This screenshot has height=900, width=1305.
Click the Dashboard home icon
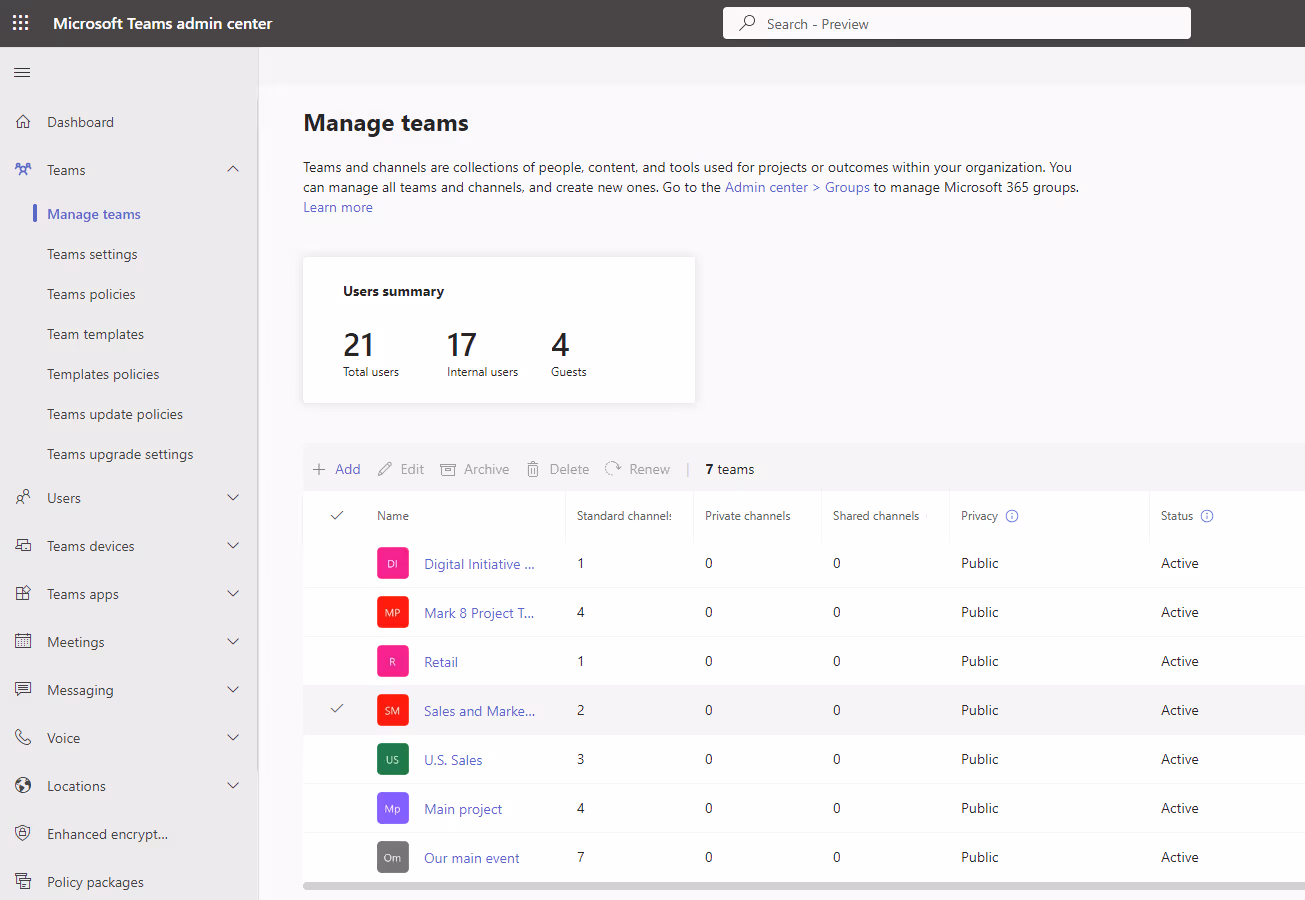[x=23, y=122]
